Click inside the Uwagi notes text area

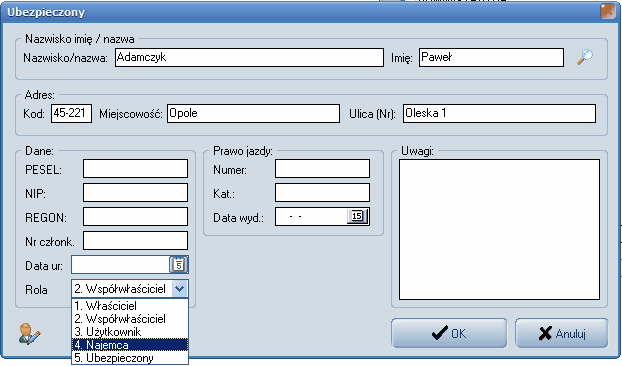(x=499, y=230)
